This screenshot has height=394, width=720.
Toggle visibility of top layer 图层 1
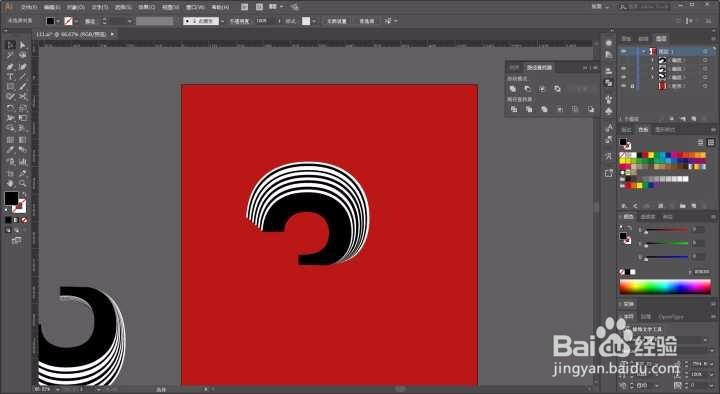coord(624,51)
